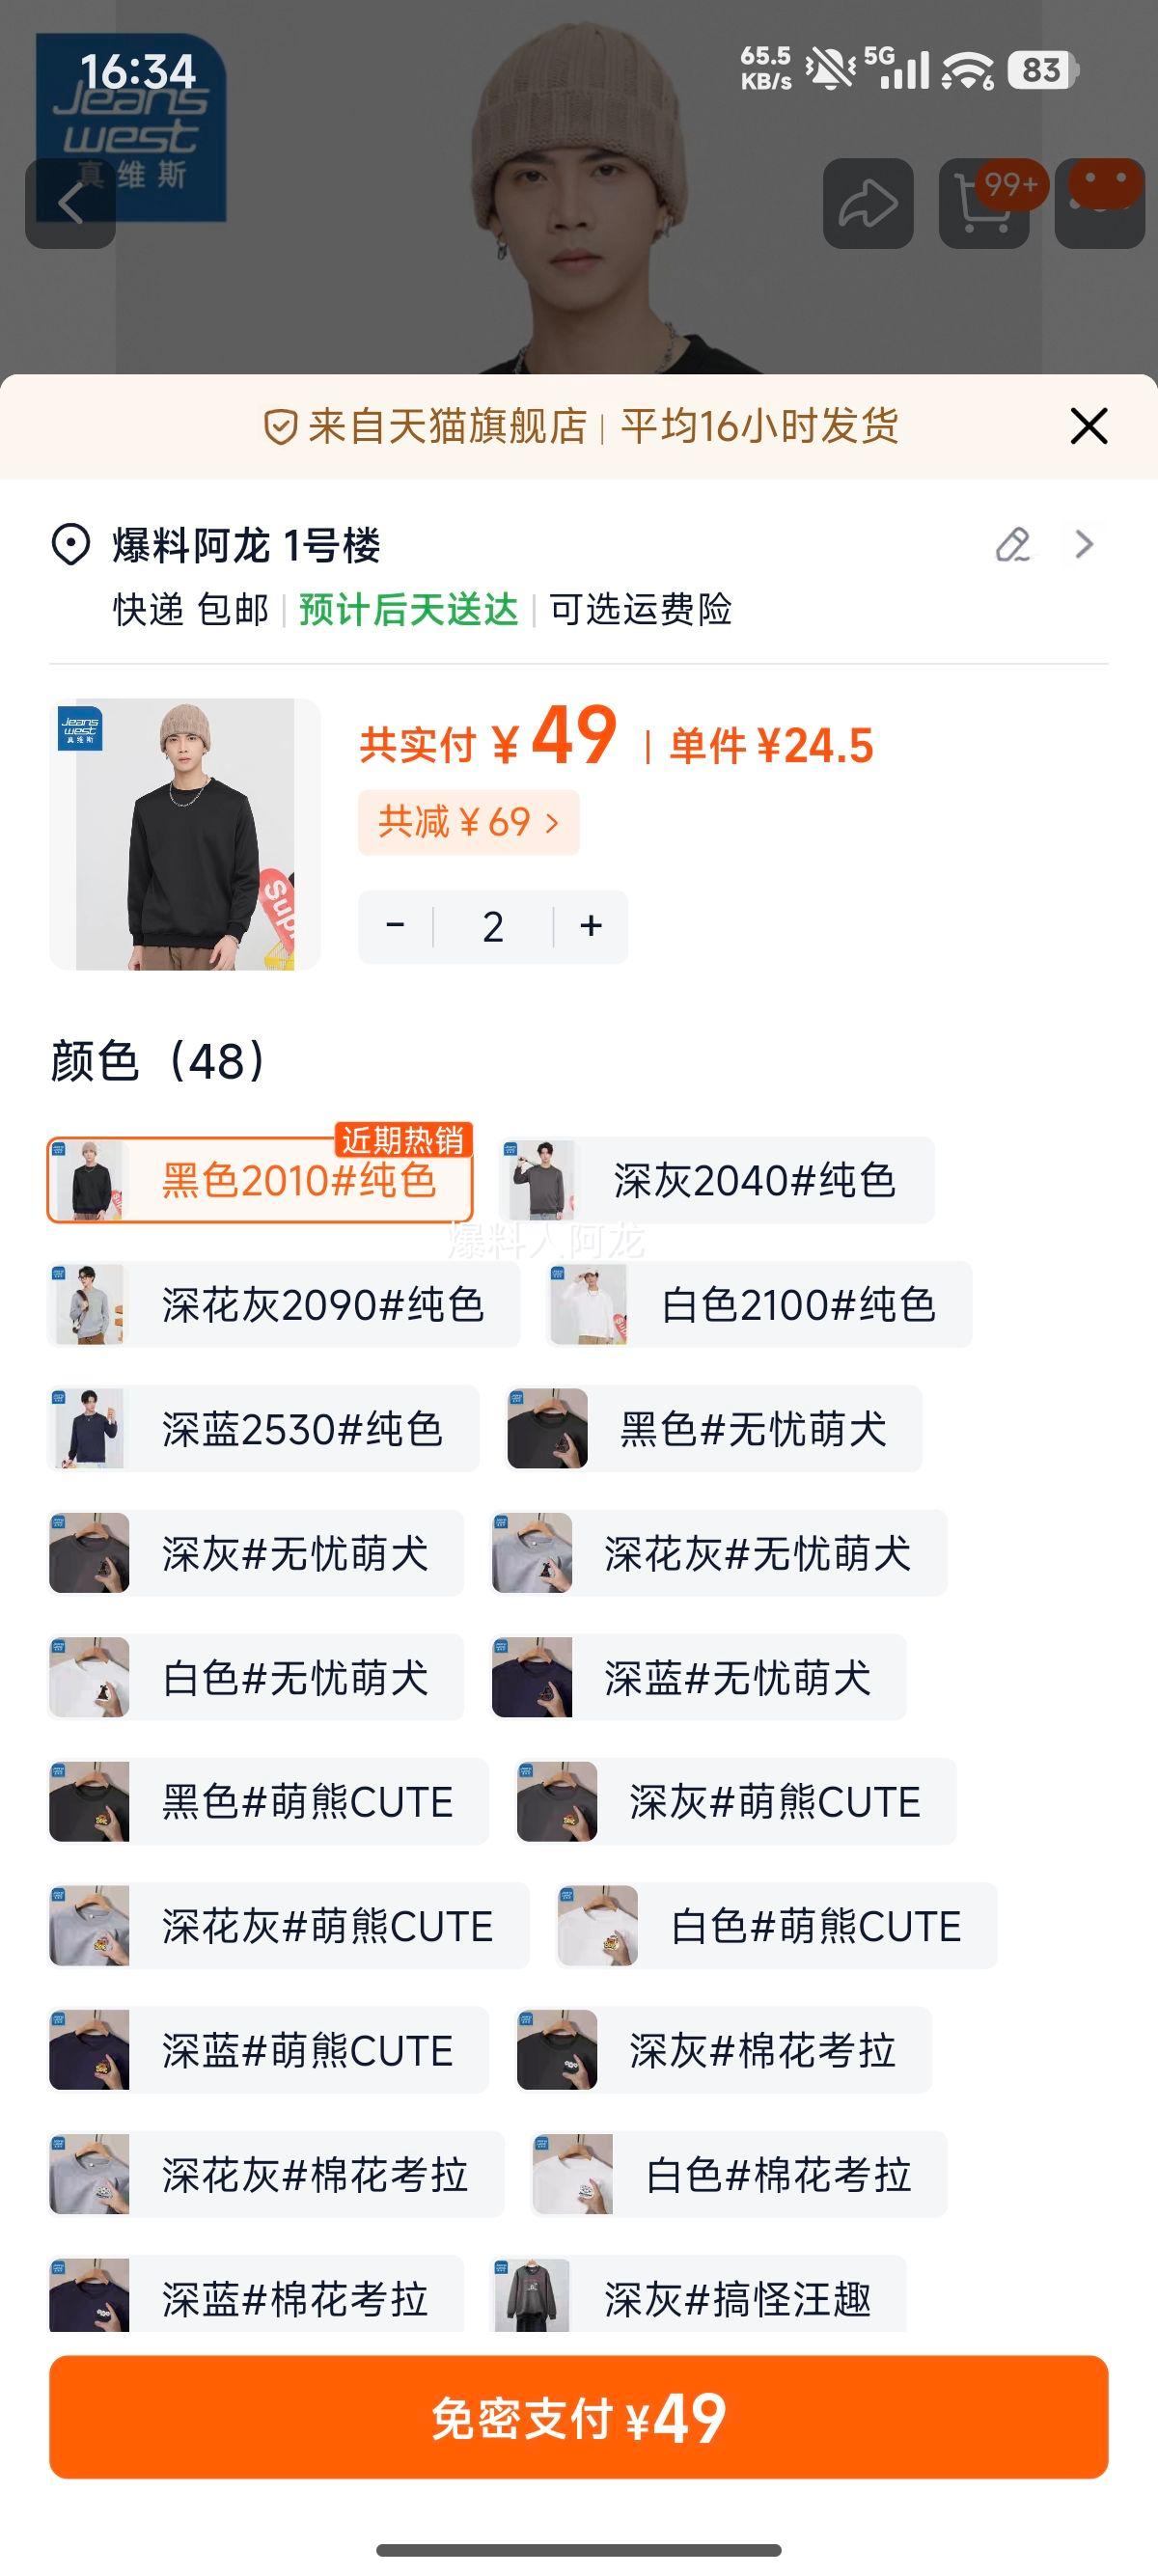Screen dimensions: 1158x2576
Task: Select 深蓝2530#纯色 color option
Action: click(x=264, y=1428)
